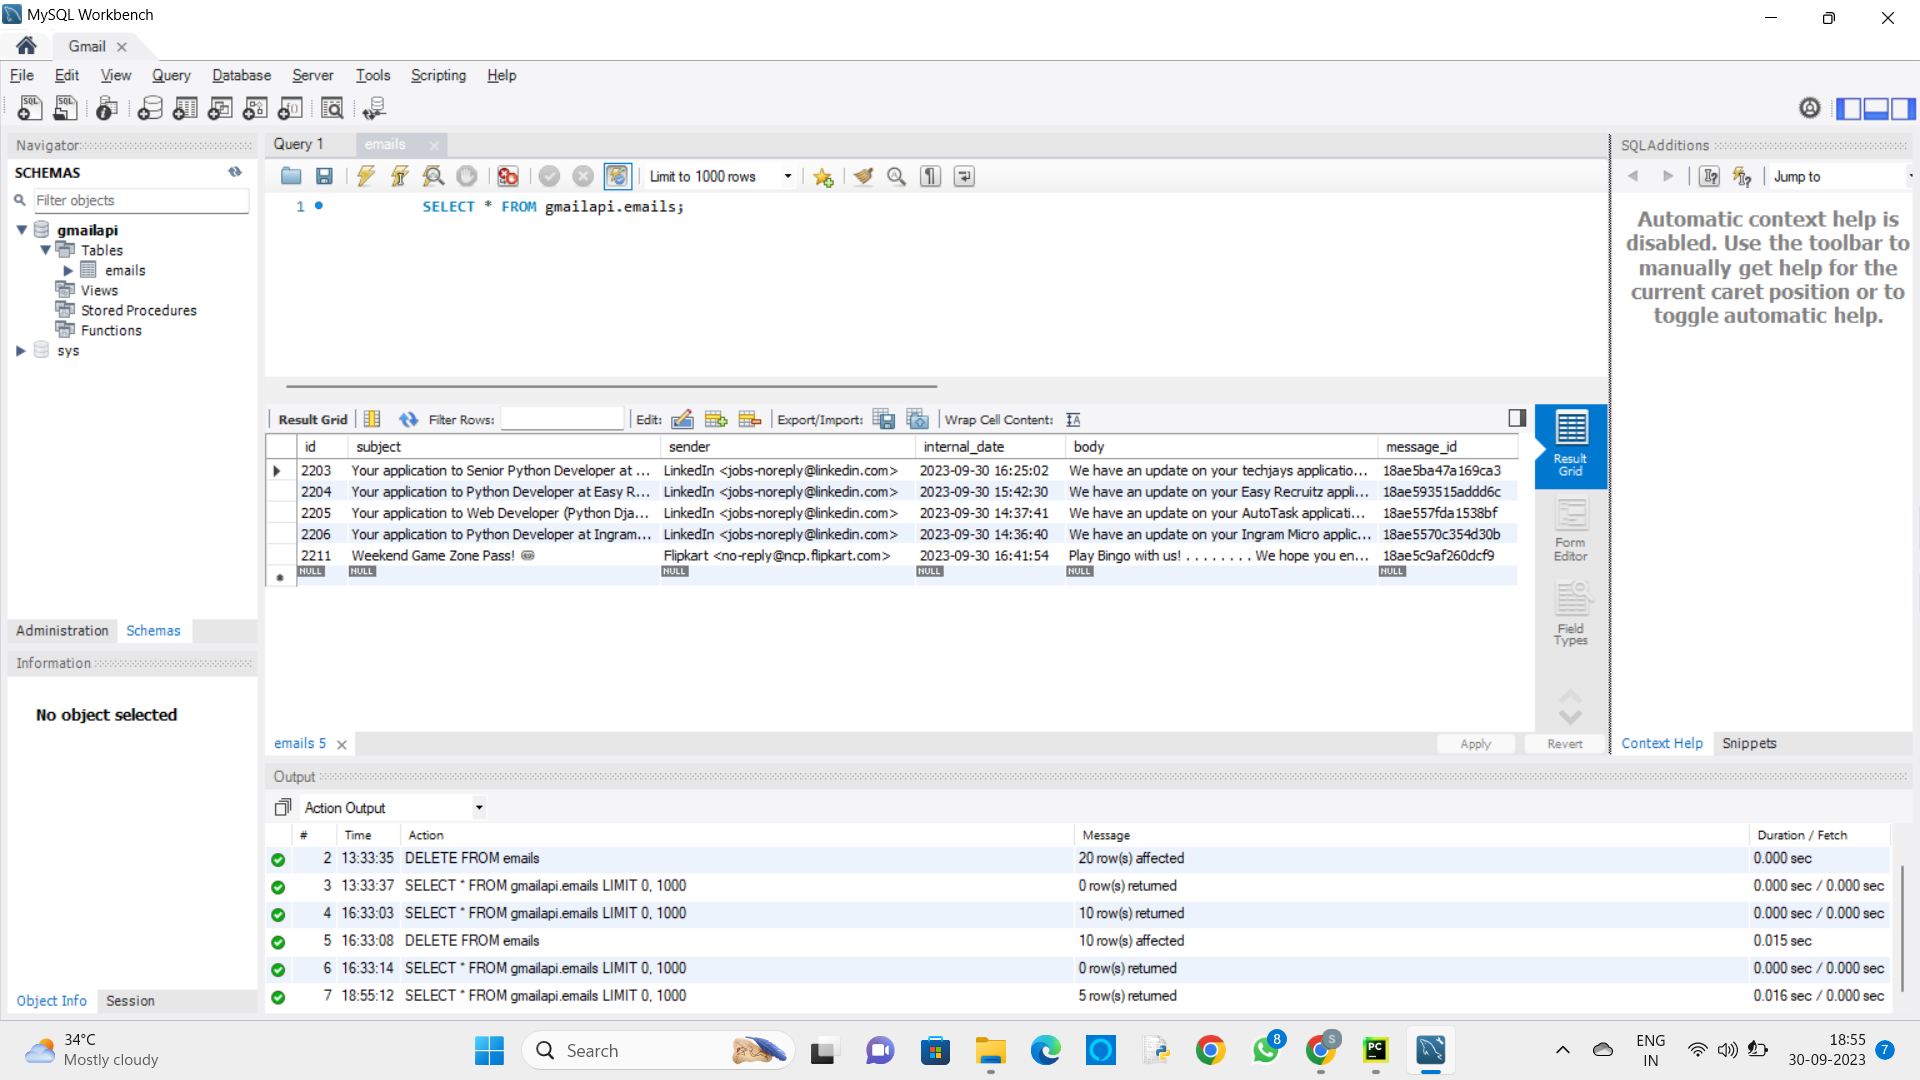Open the Database menu

point(241,75)
